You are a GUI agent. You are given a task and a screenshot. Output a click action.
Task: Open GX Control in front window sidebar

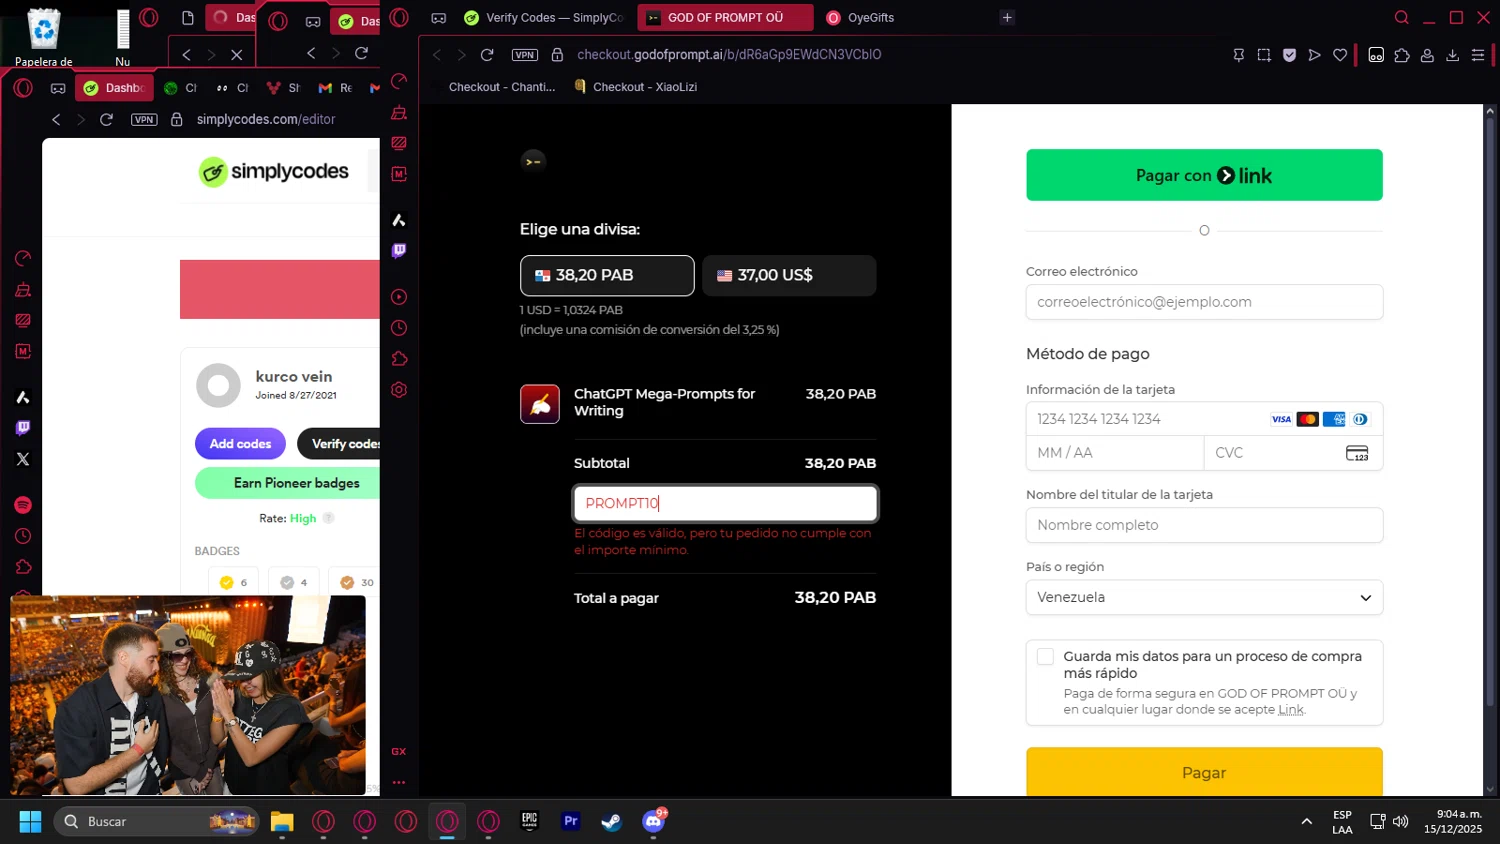coord(399,82)
